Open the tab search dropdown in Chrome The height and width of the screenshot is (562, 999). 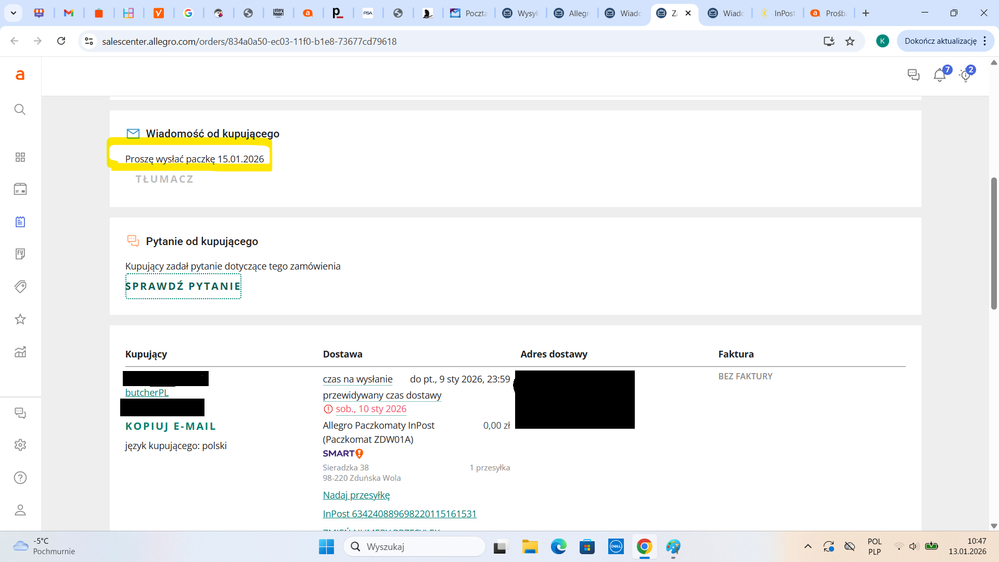click(x=13, y=13)
